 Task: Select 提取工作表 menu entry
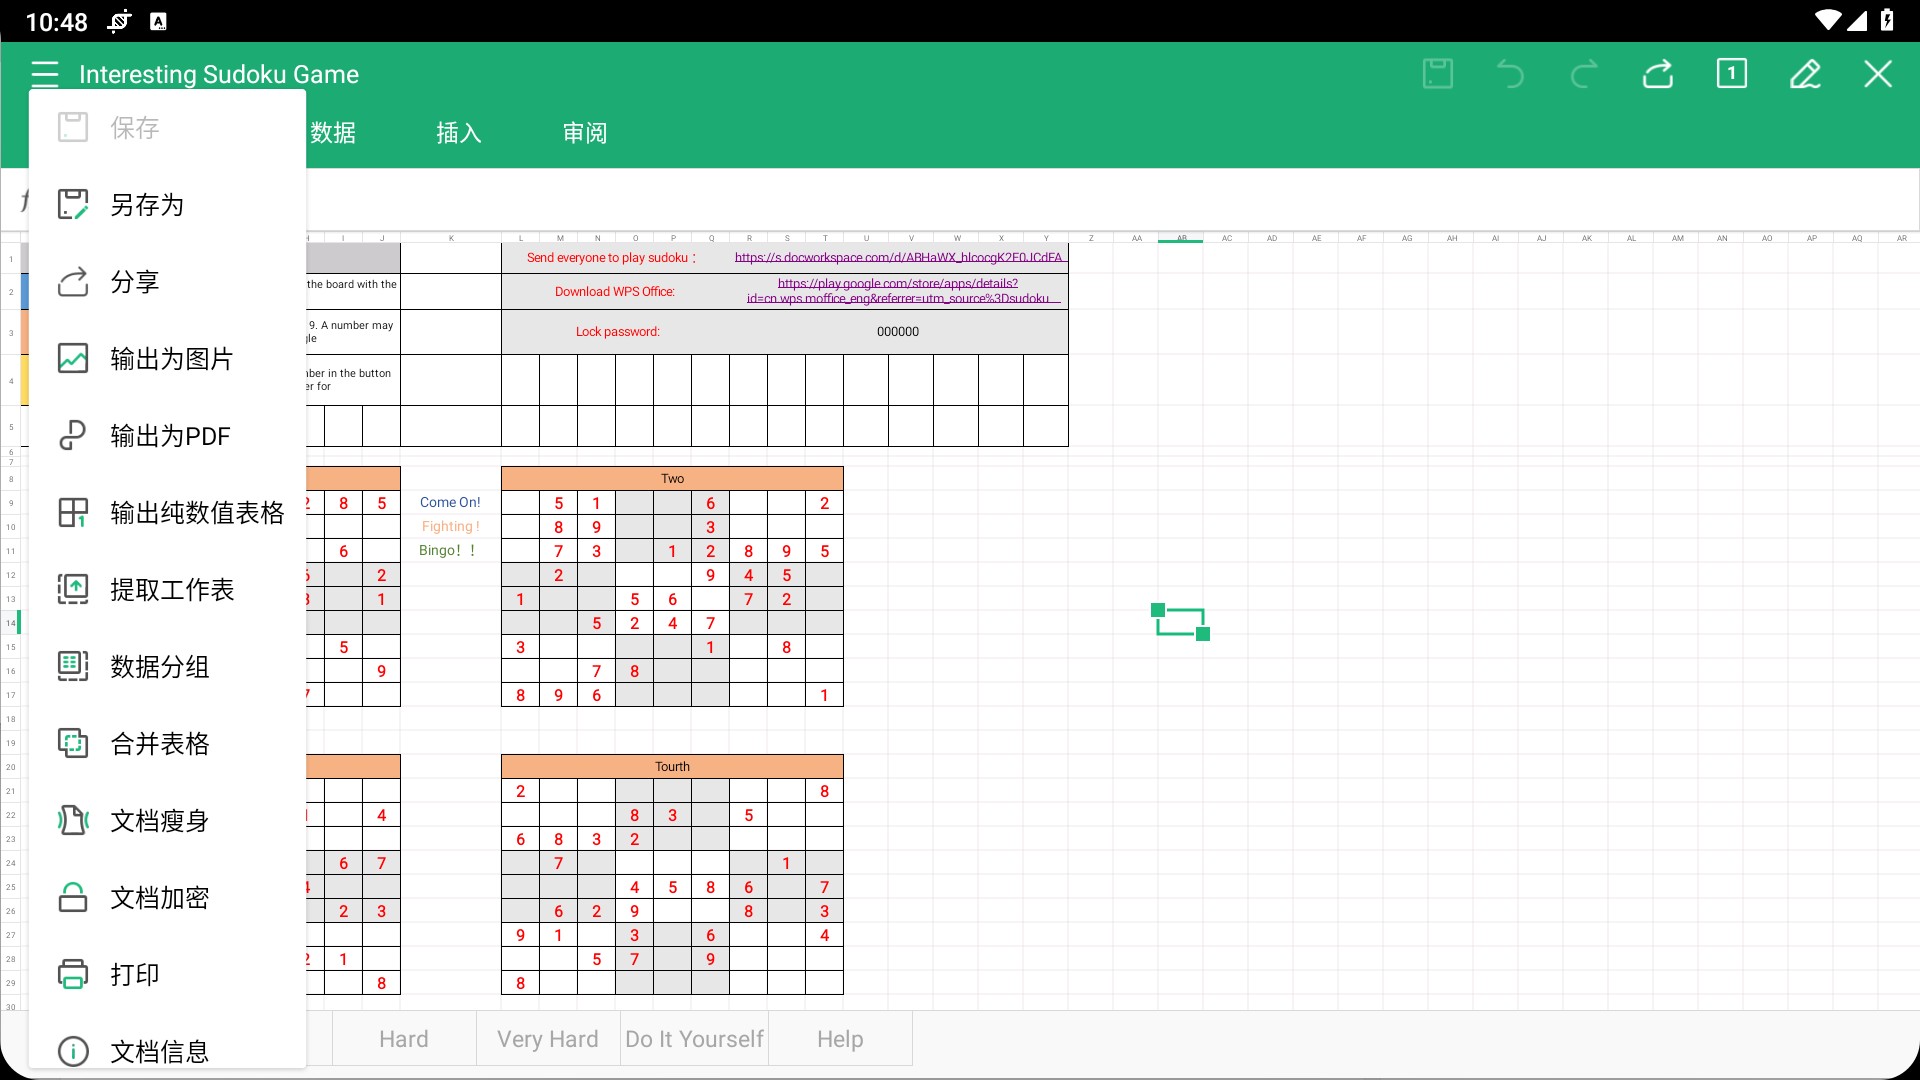pyautogui.click(x=167, y=590)
